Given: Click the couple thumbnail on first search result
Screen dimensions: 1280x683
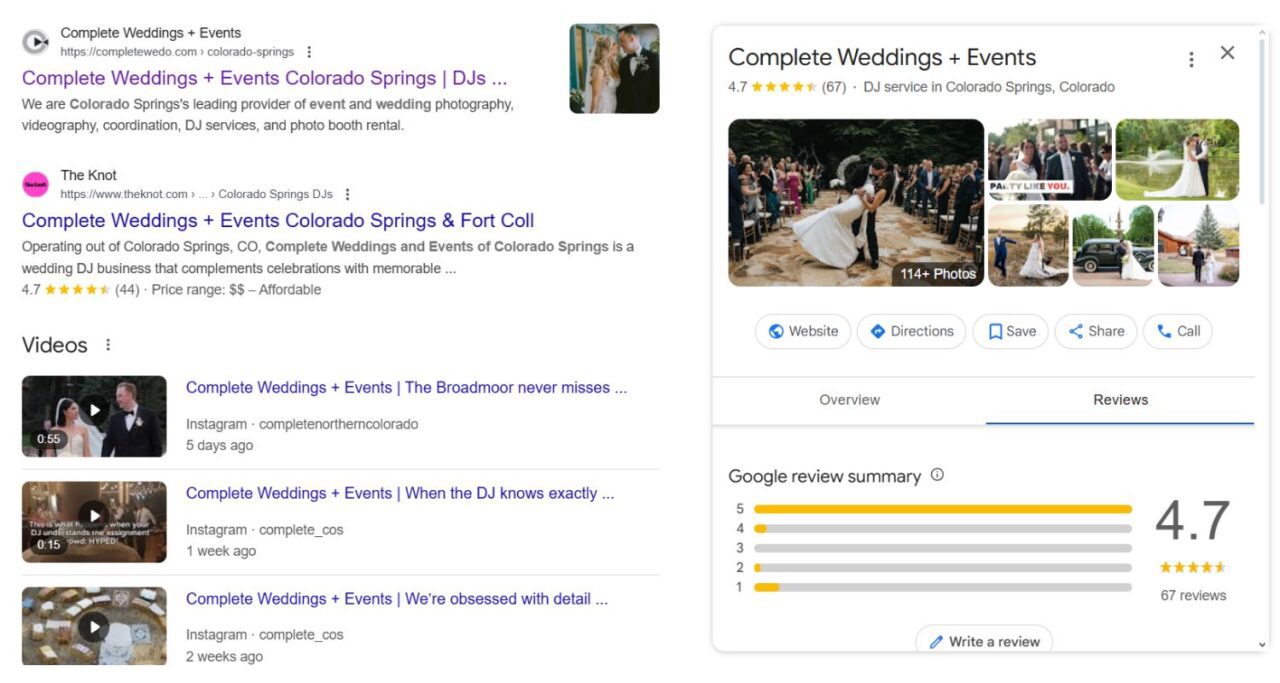Looking at the screenshot, I should pos(614,68).
